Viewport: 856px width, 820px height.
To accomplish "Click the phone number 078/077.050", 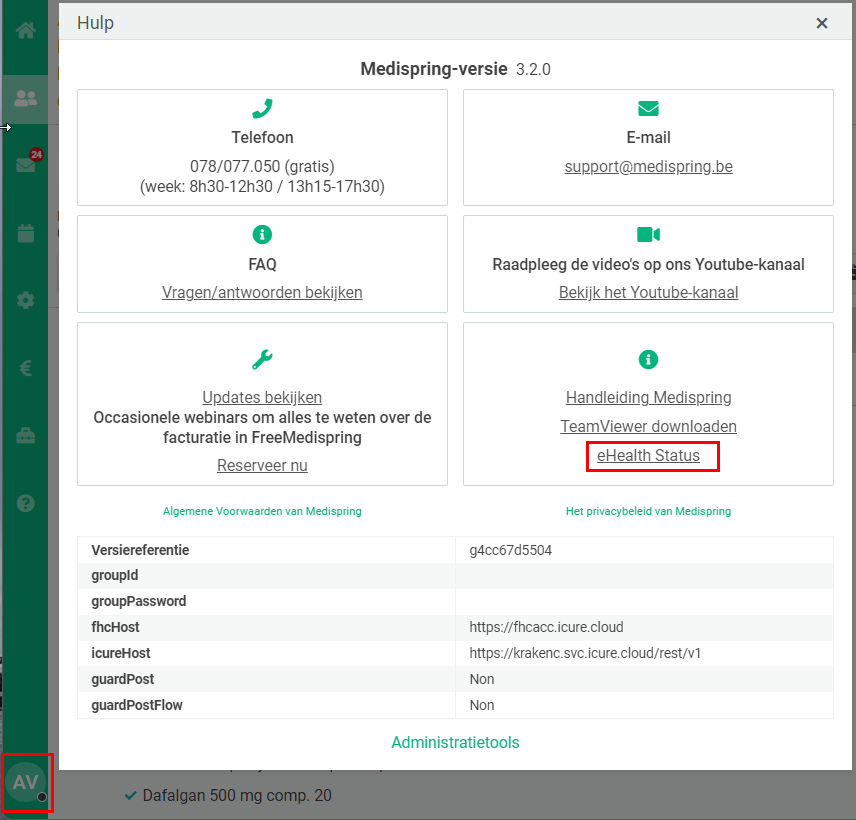I will (235, 167).
